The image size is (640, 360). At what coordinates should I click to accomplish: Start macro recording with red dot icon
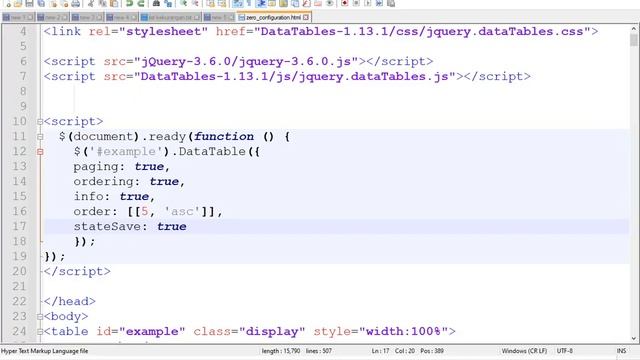pyautogui.click(x=344, y=4)
